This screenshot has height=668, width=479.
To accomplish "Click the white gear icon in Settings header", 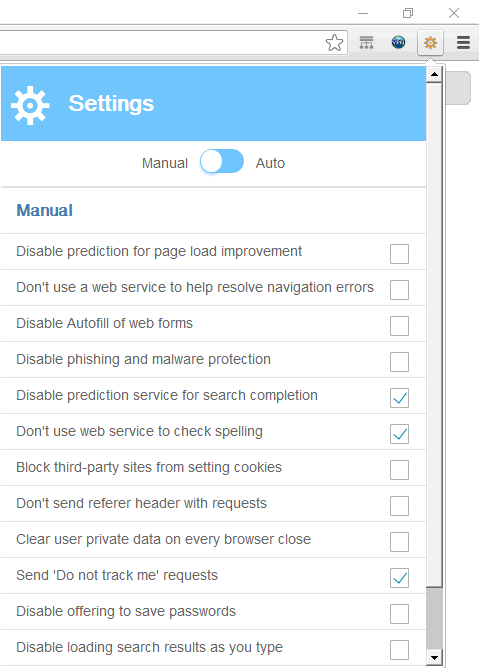I will pyautogui.click(x=30, y=105).
